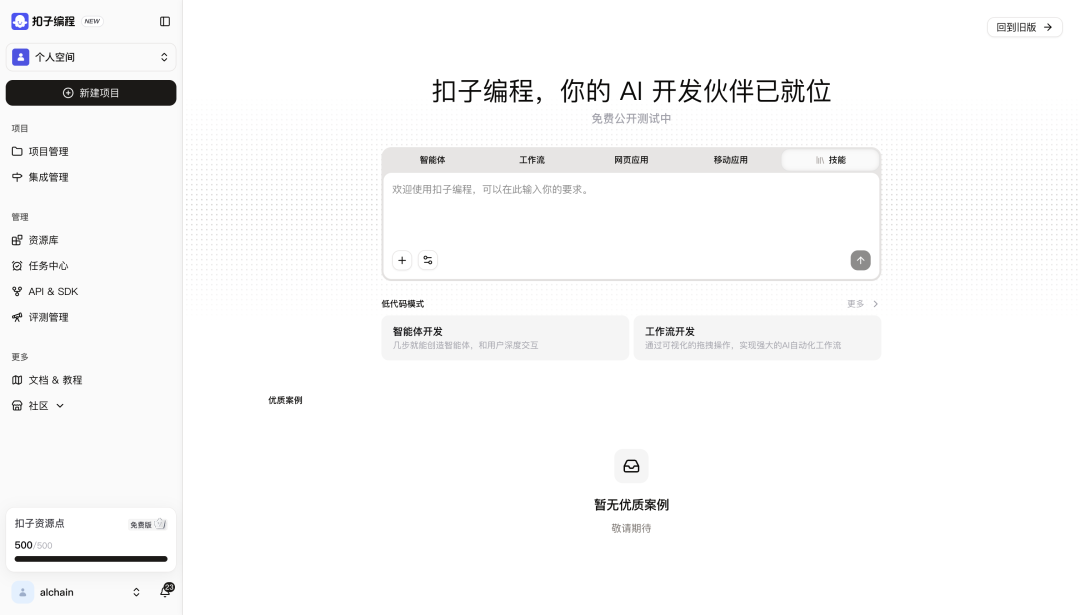Image resolution: width=1080 pixels, height=615 pixels.
Task: Click the API & SDK branch icon
Action: [x=17, y=291]
